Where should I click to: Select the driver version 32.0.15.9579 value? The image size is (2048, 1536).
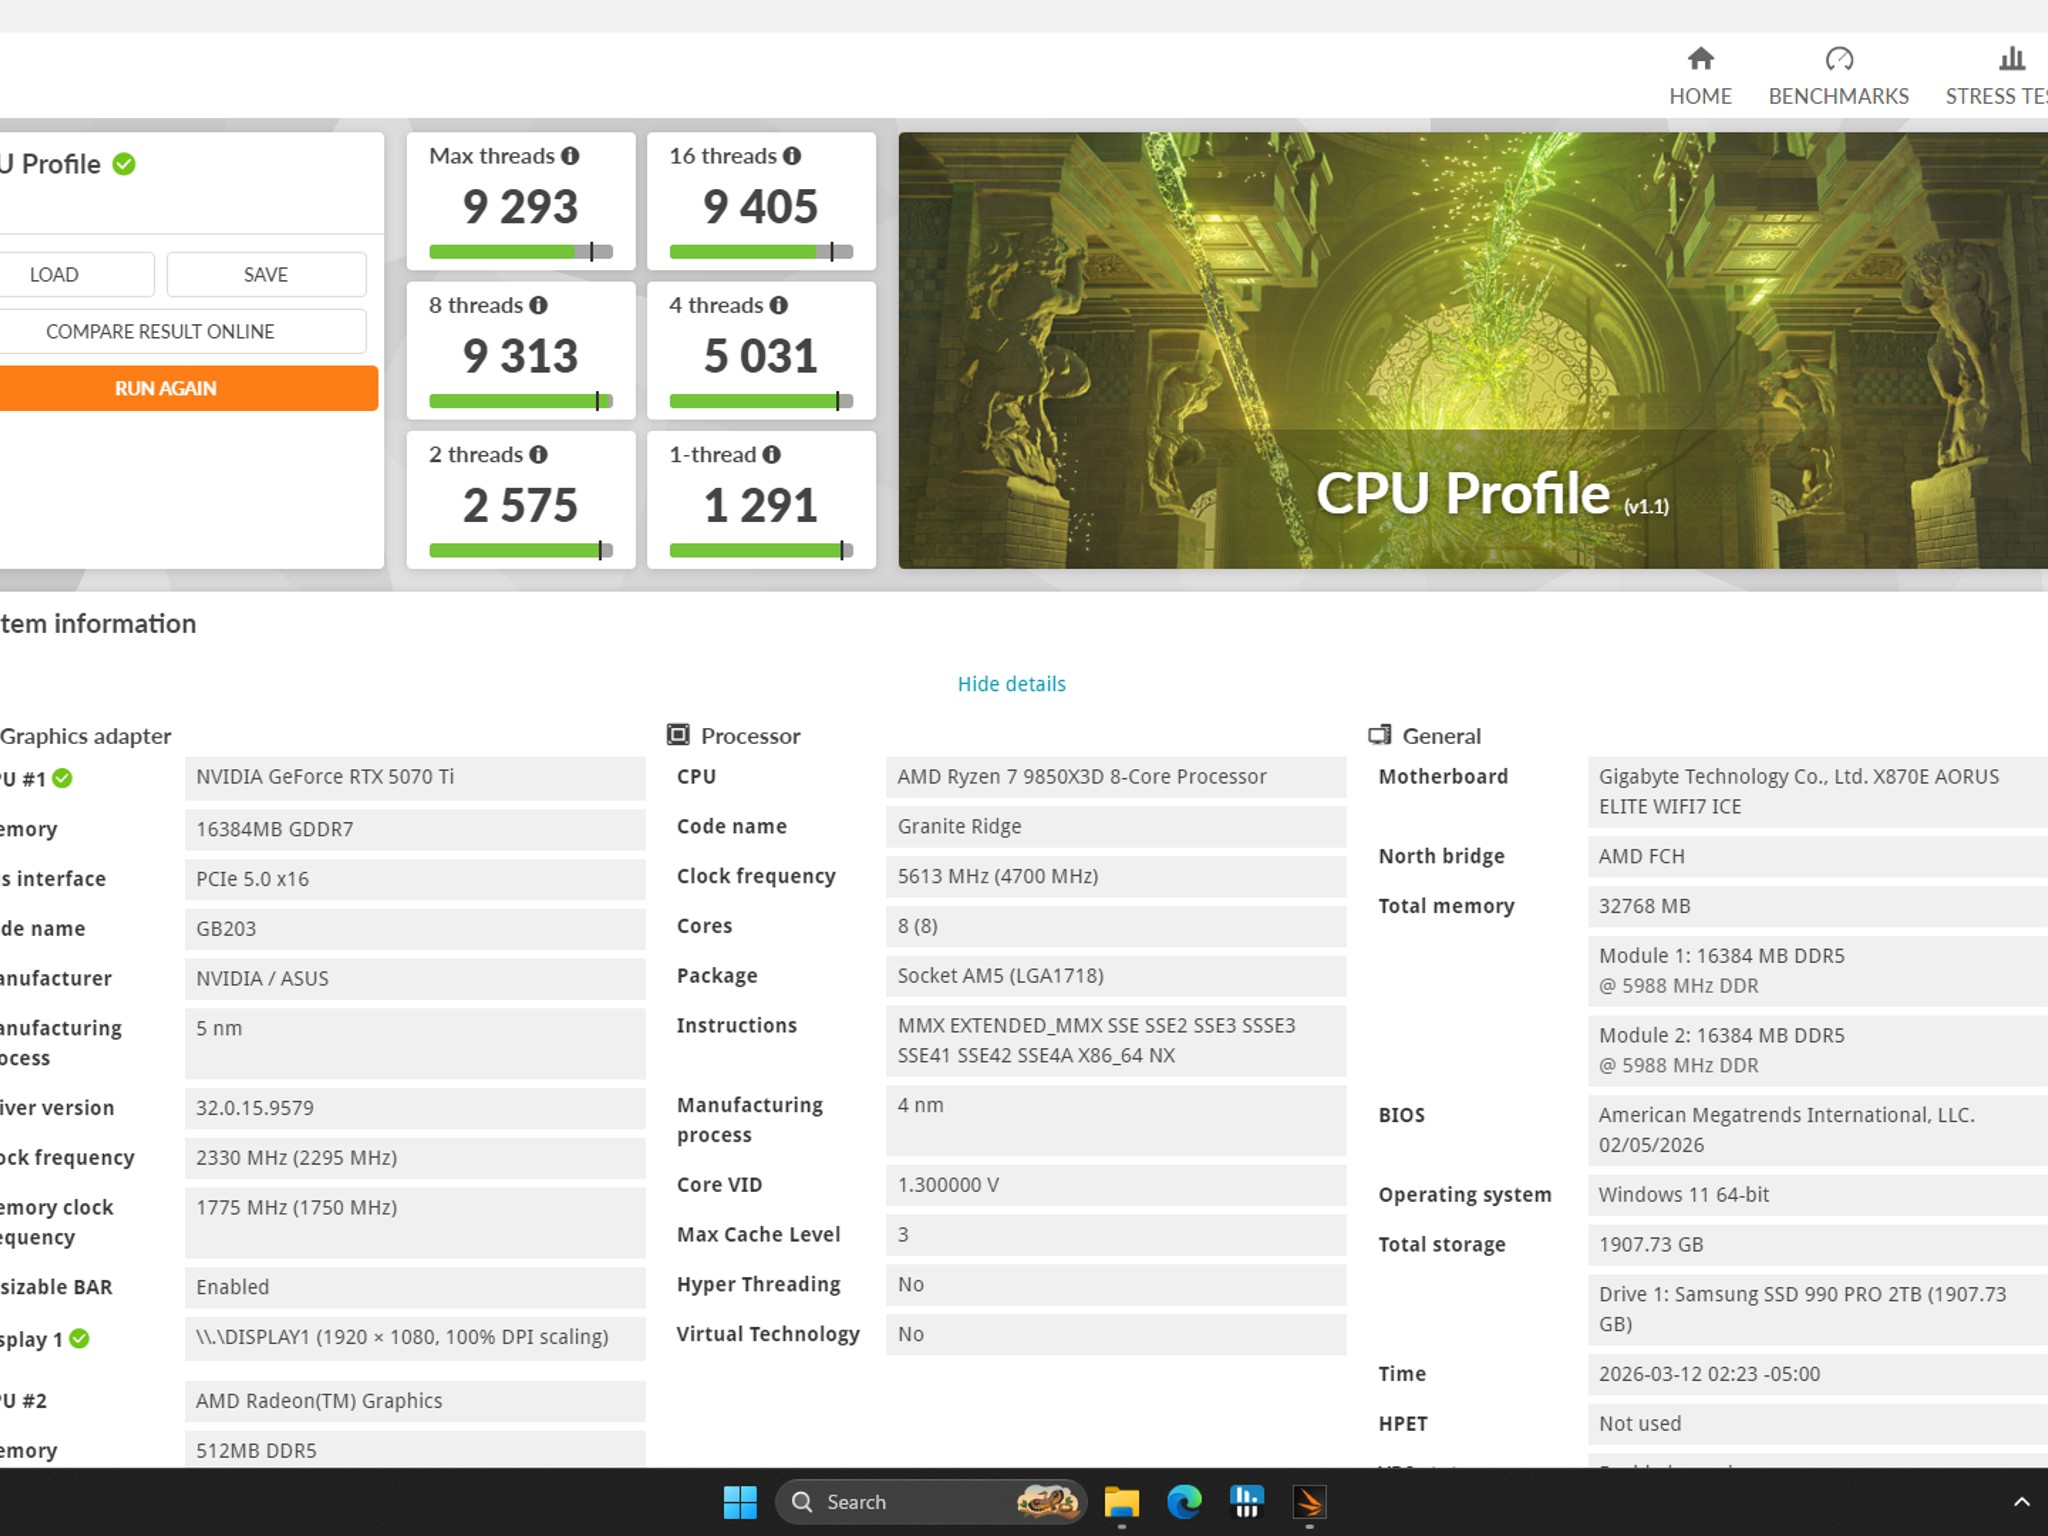415,1108
